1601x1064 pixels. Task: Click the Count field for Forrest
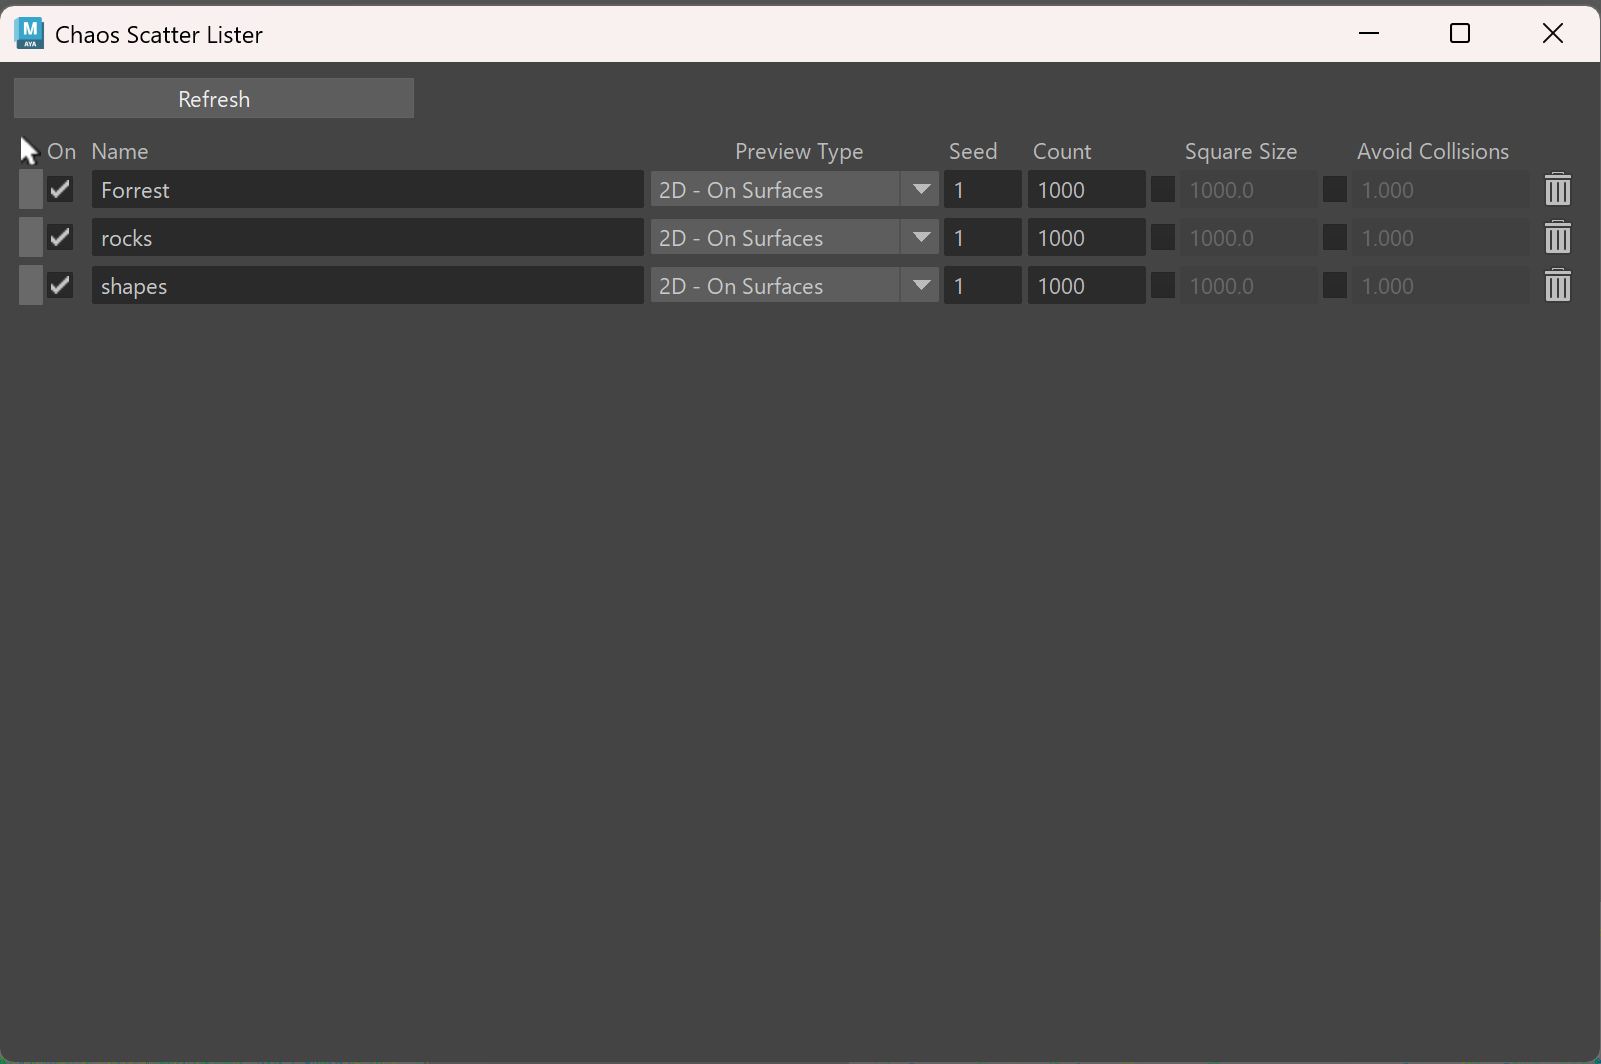point(1087,190)
